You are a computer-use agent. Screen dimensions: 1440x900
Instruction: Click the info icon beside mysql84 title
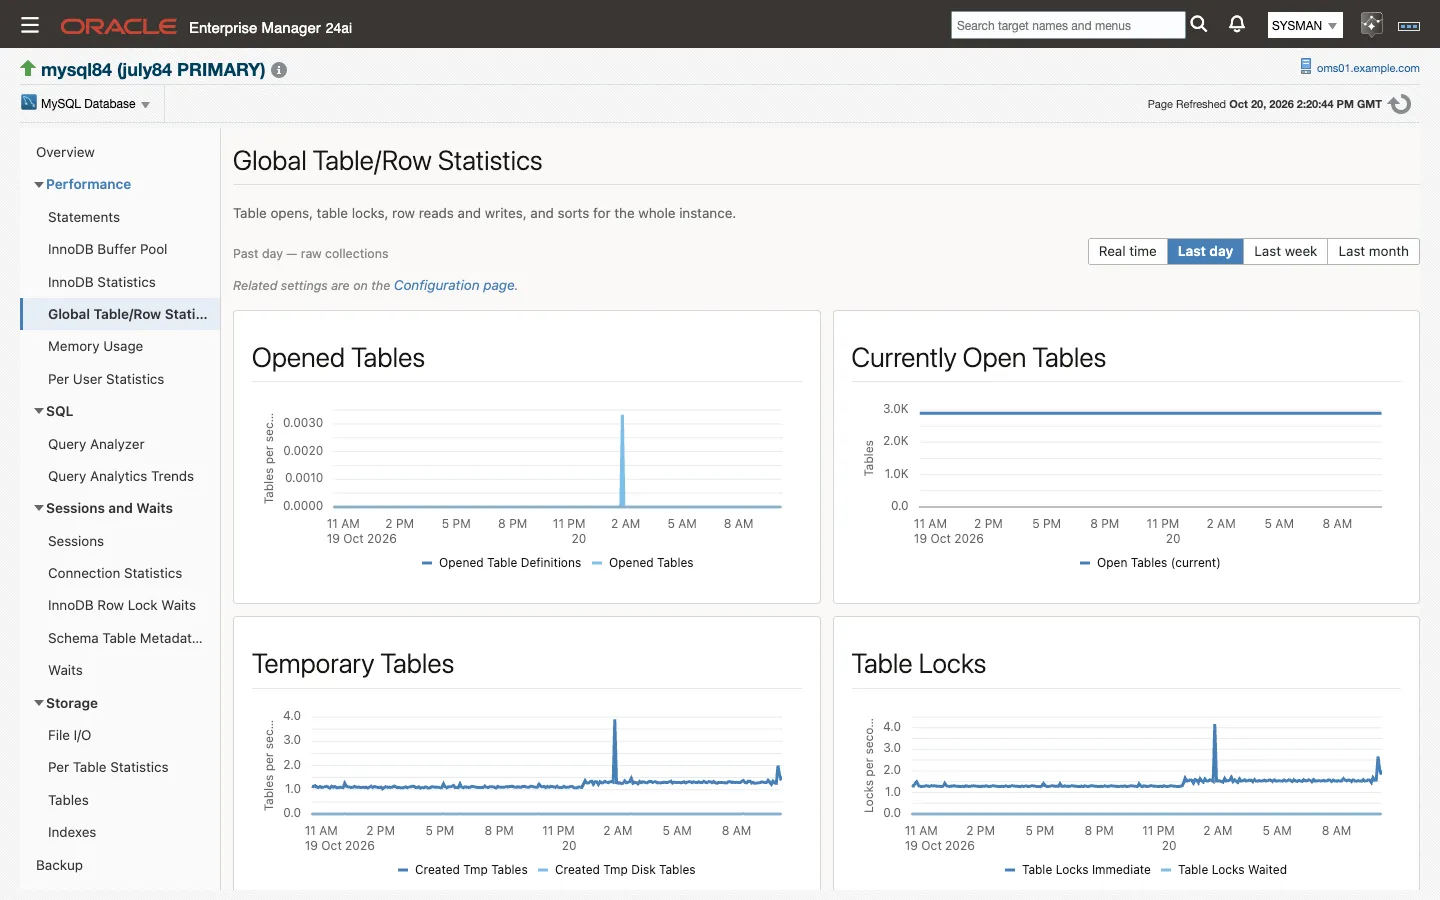279,70
